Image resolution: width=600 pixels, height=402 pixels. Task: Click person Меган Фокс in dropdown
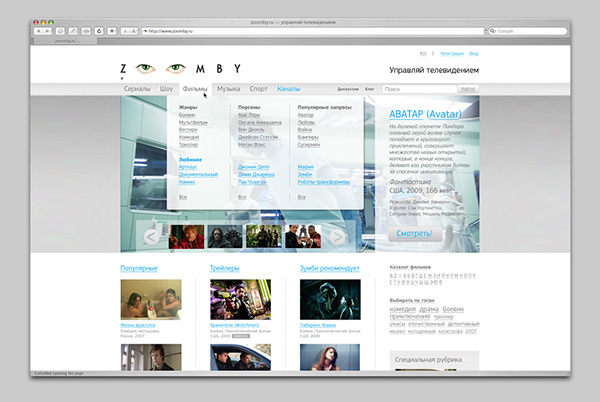tap(251, 145)
